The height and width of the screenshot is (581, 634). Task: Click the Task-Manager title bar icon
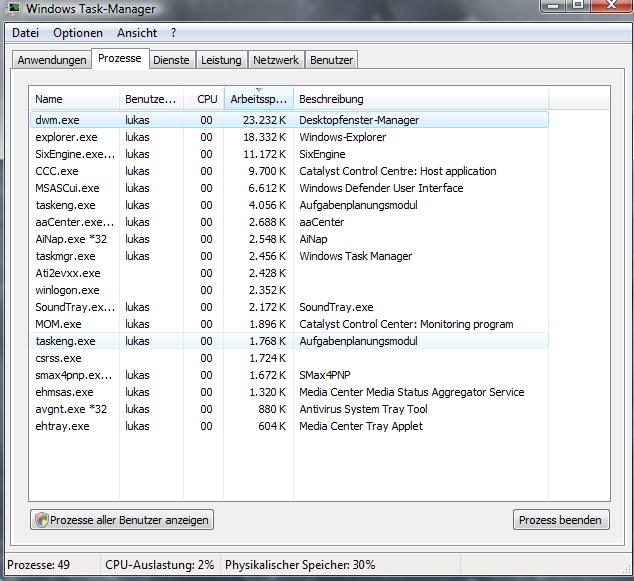pyautogui.click(x=14, y=8)
